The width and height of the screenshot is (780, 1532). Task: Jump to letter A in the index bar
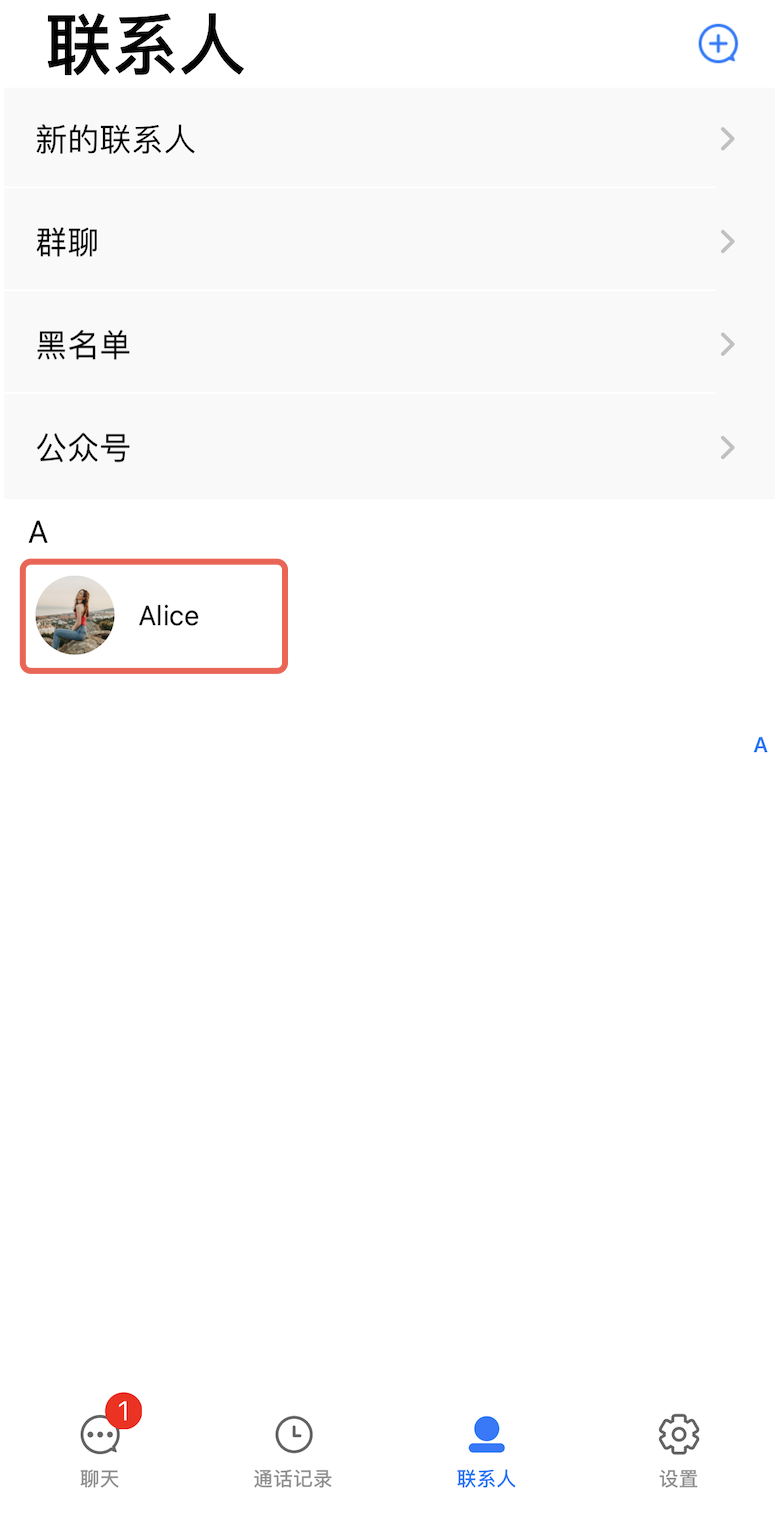pos(760,745)
